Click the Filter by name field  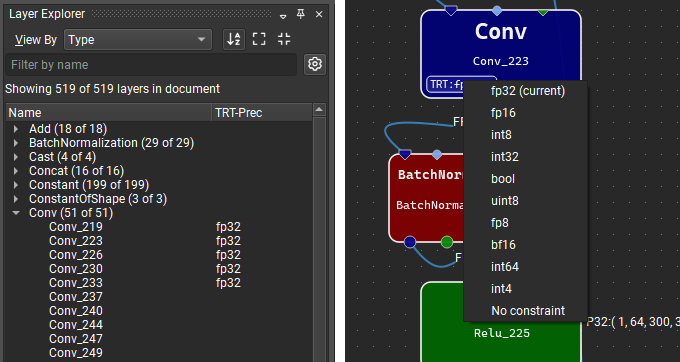pos(151,65)
